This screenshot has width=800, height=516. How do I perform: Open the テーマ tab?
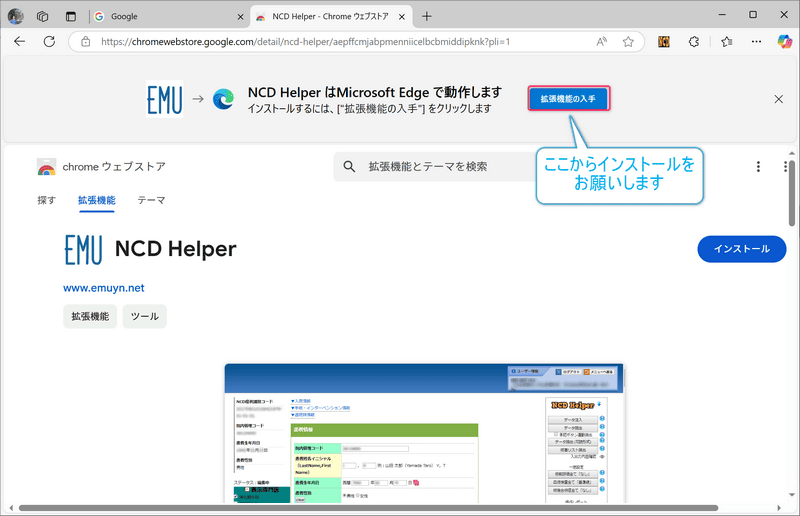coord(151,200)
